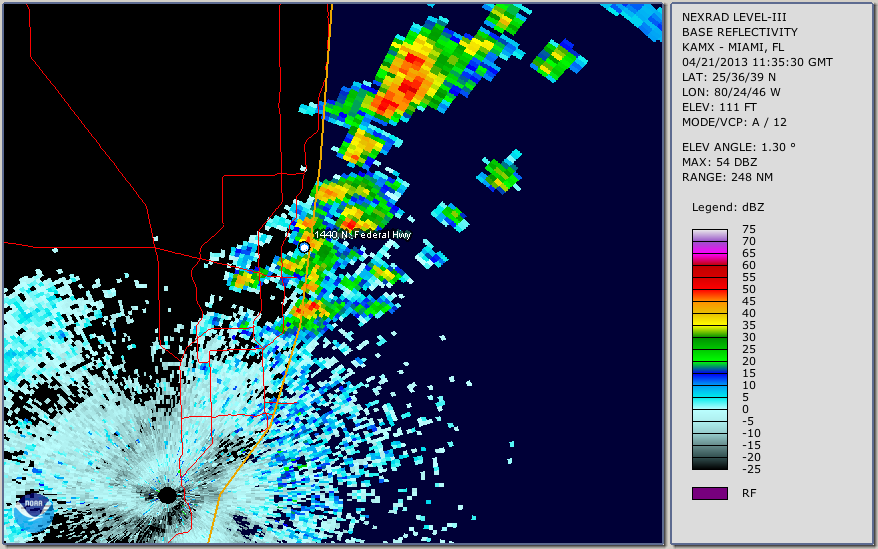Click the 'LON: 80/24/46 W' text

pyautogui.click(x=731, y=92)
